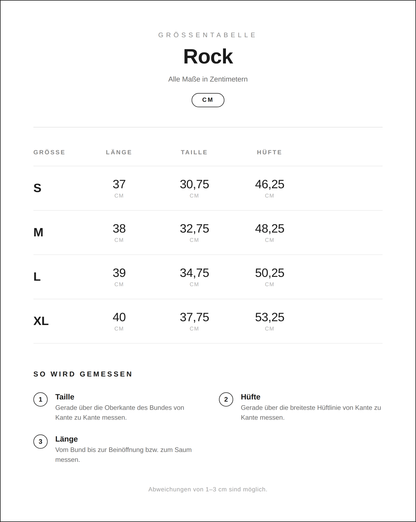Click the 53,25 hip value for XL
Image resolution: width=416 pixels, height=522 pixels.
coord(270,317)
